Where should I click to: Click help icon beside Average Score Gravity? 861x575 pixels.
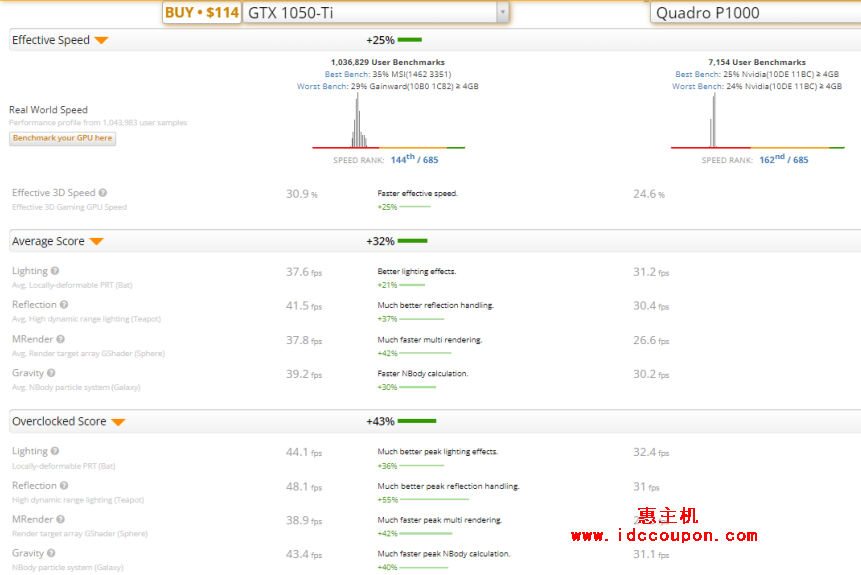pos(54,373)
